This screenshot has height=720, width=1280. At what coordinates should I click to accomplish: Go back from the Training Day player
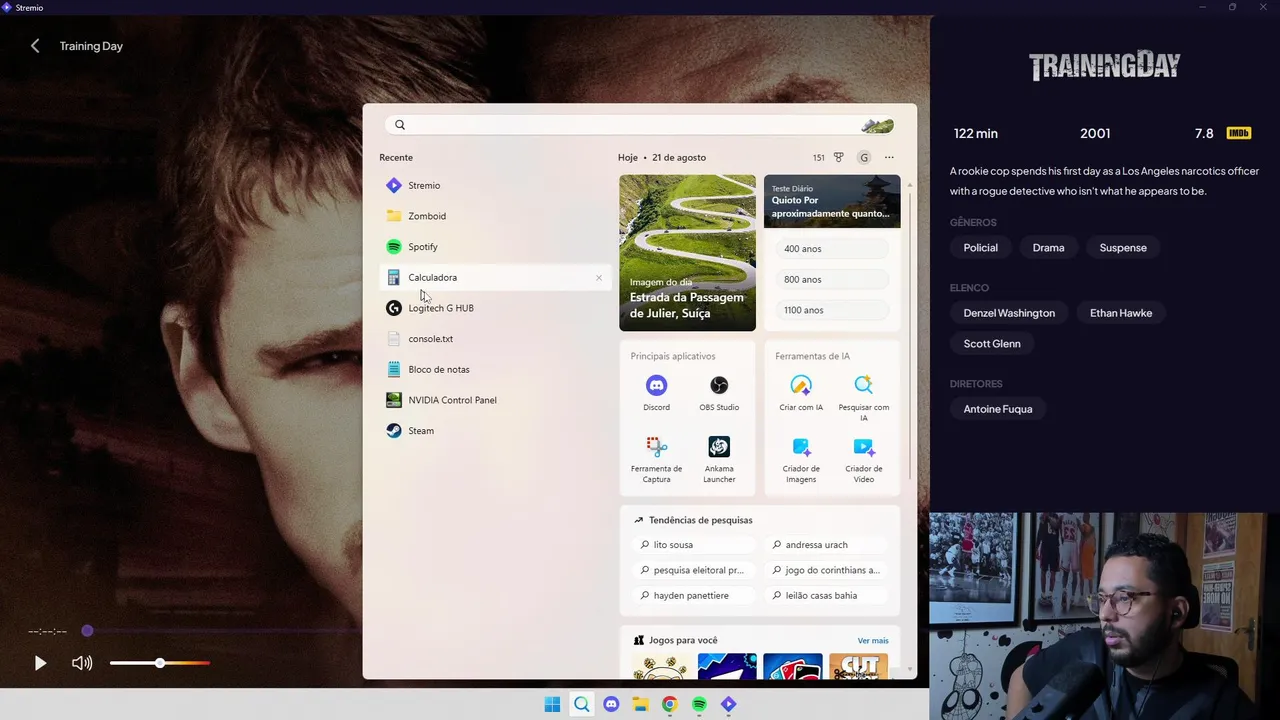point(35,46)
